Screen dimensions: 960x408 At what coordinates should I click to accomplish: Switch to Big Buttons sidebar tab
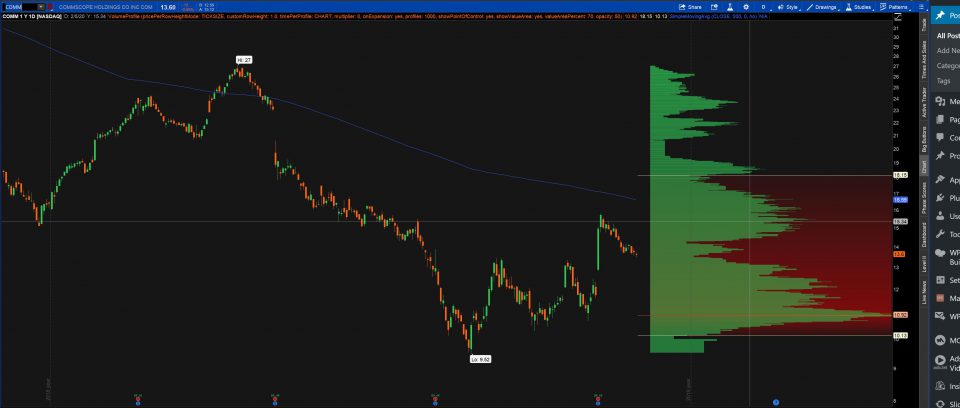[924, 140]
